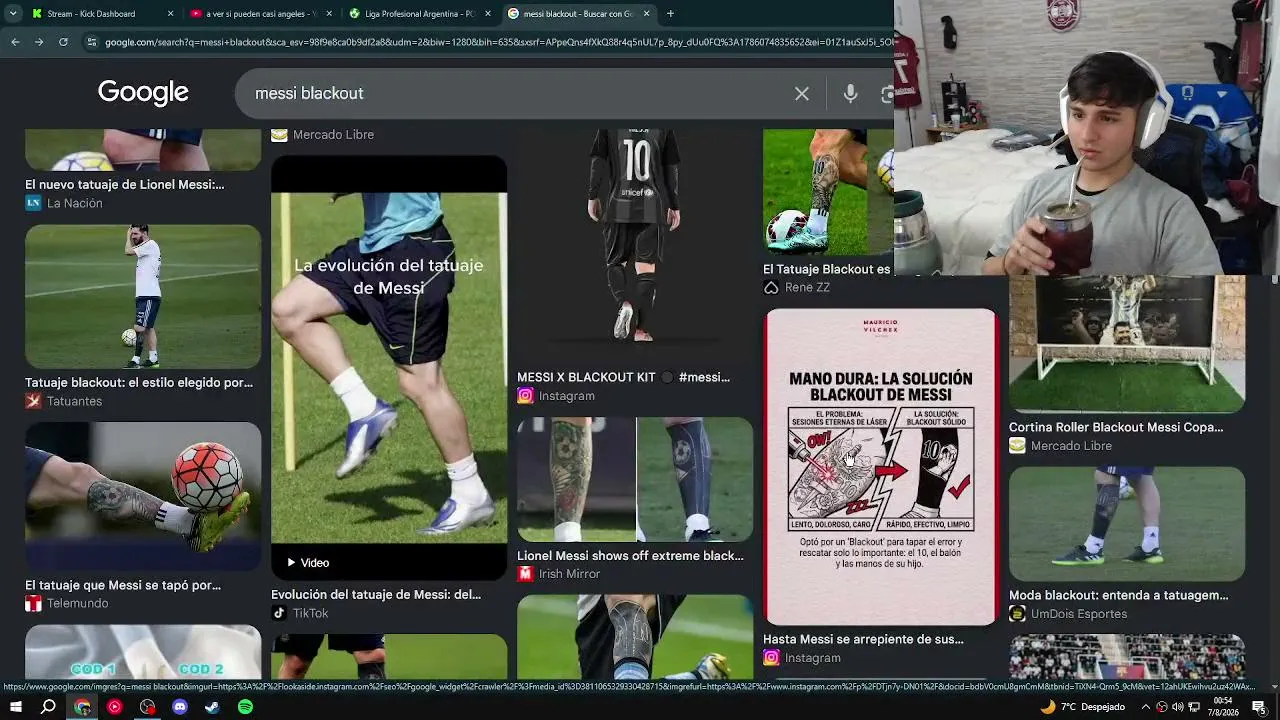1280x720 pixels.
Task: View site information for google.com
Action: coord(92,42)
